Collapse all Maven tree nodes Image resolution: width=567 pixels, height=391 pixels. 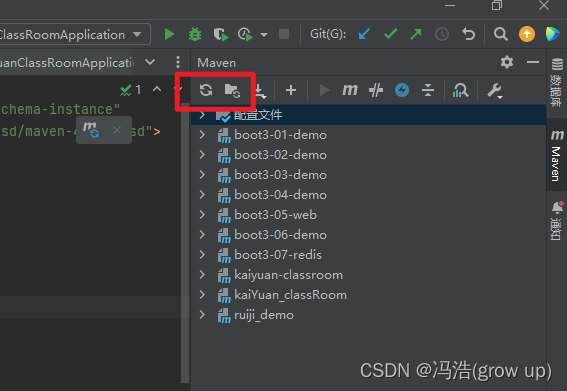428,90
